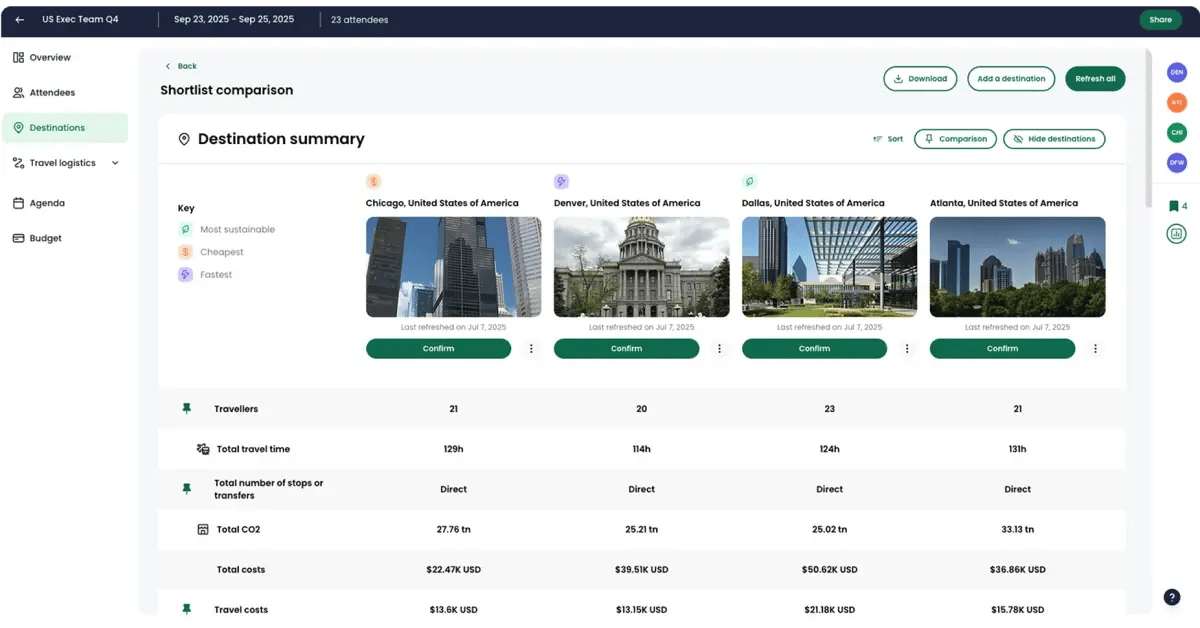Open the three-dot menu for Chicago
The image size is (1200, 628).
pyautogui.click(x=531, y=349)
